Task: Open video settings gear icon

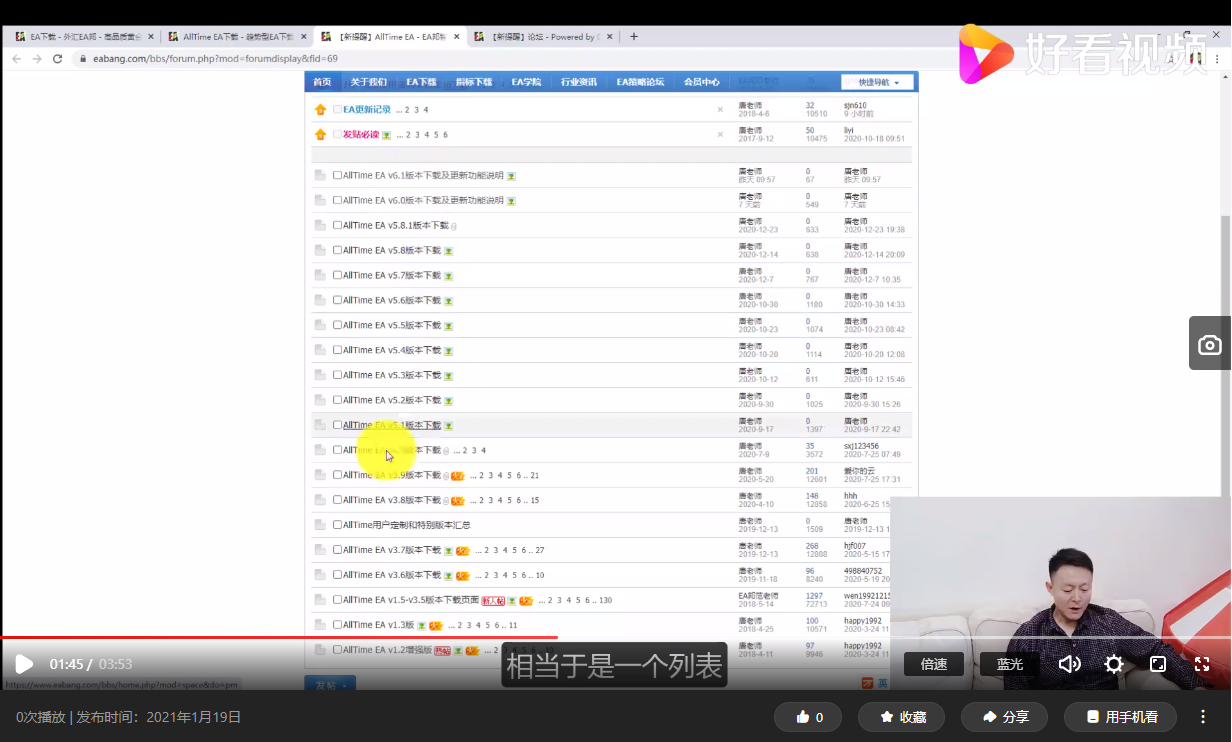Action: (x=1114, y=664)
